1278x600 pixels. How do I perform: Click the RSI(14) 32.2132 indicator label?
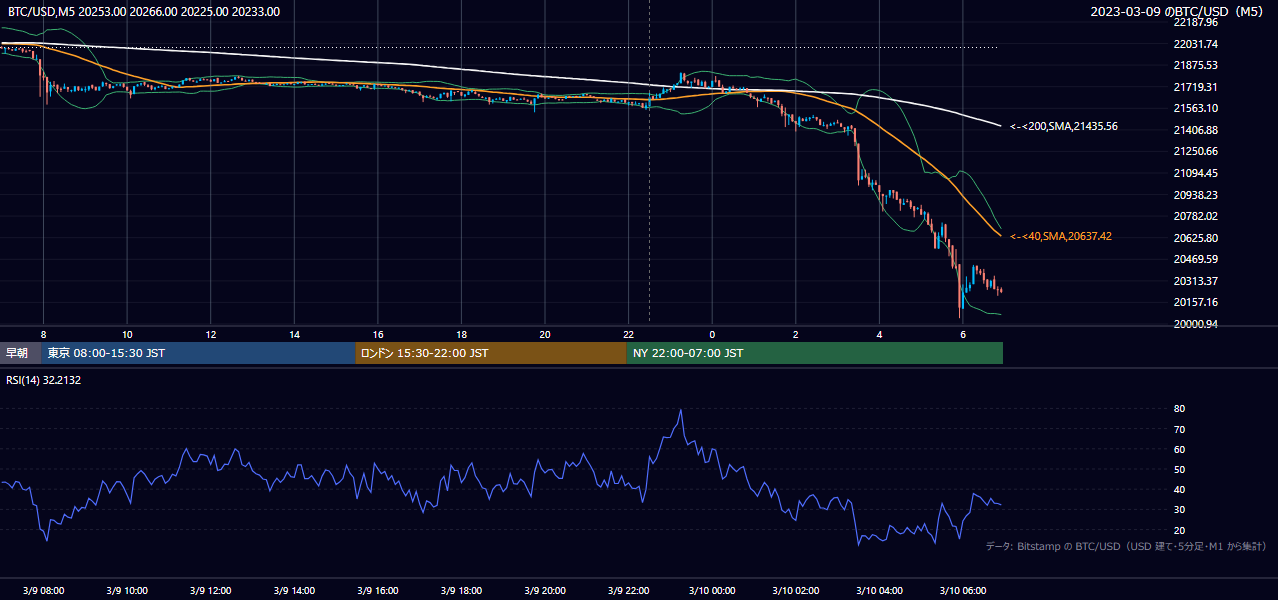click(44, 380)
